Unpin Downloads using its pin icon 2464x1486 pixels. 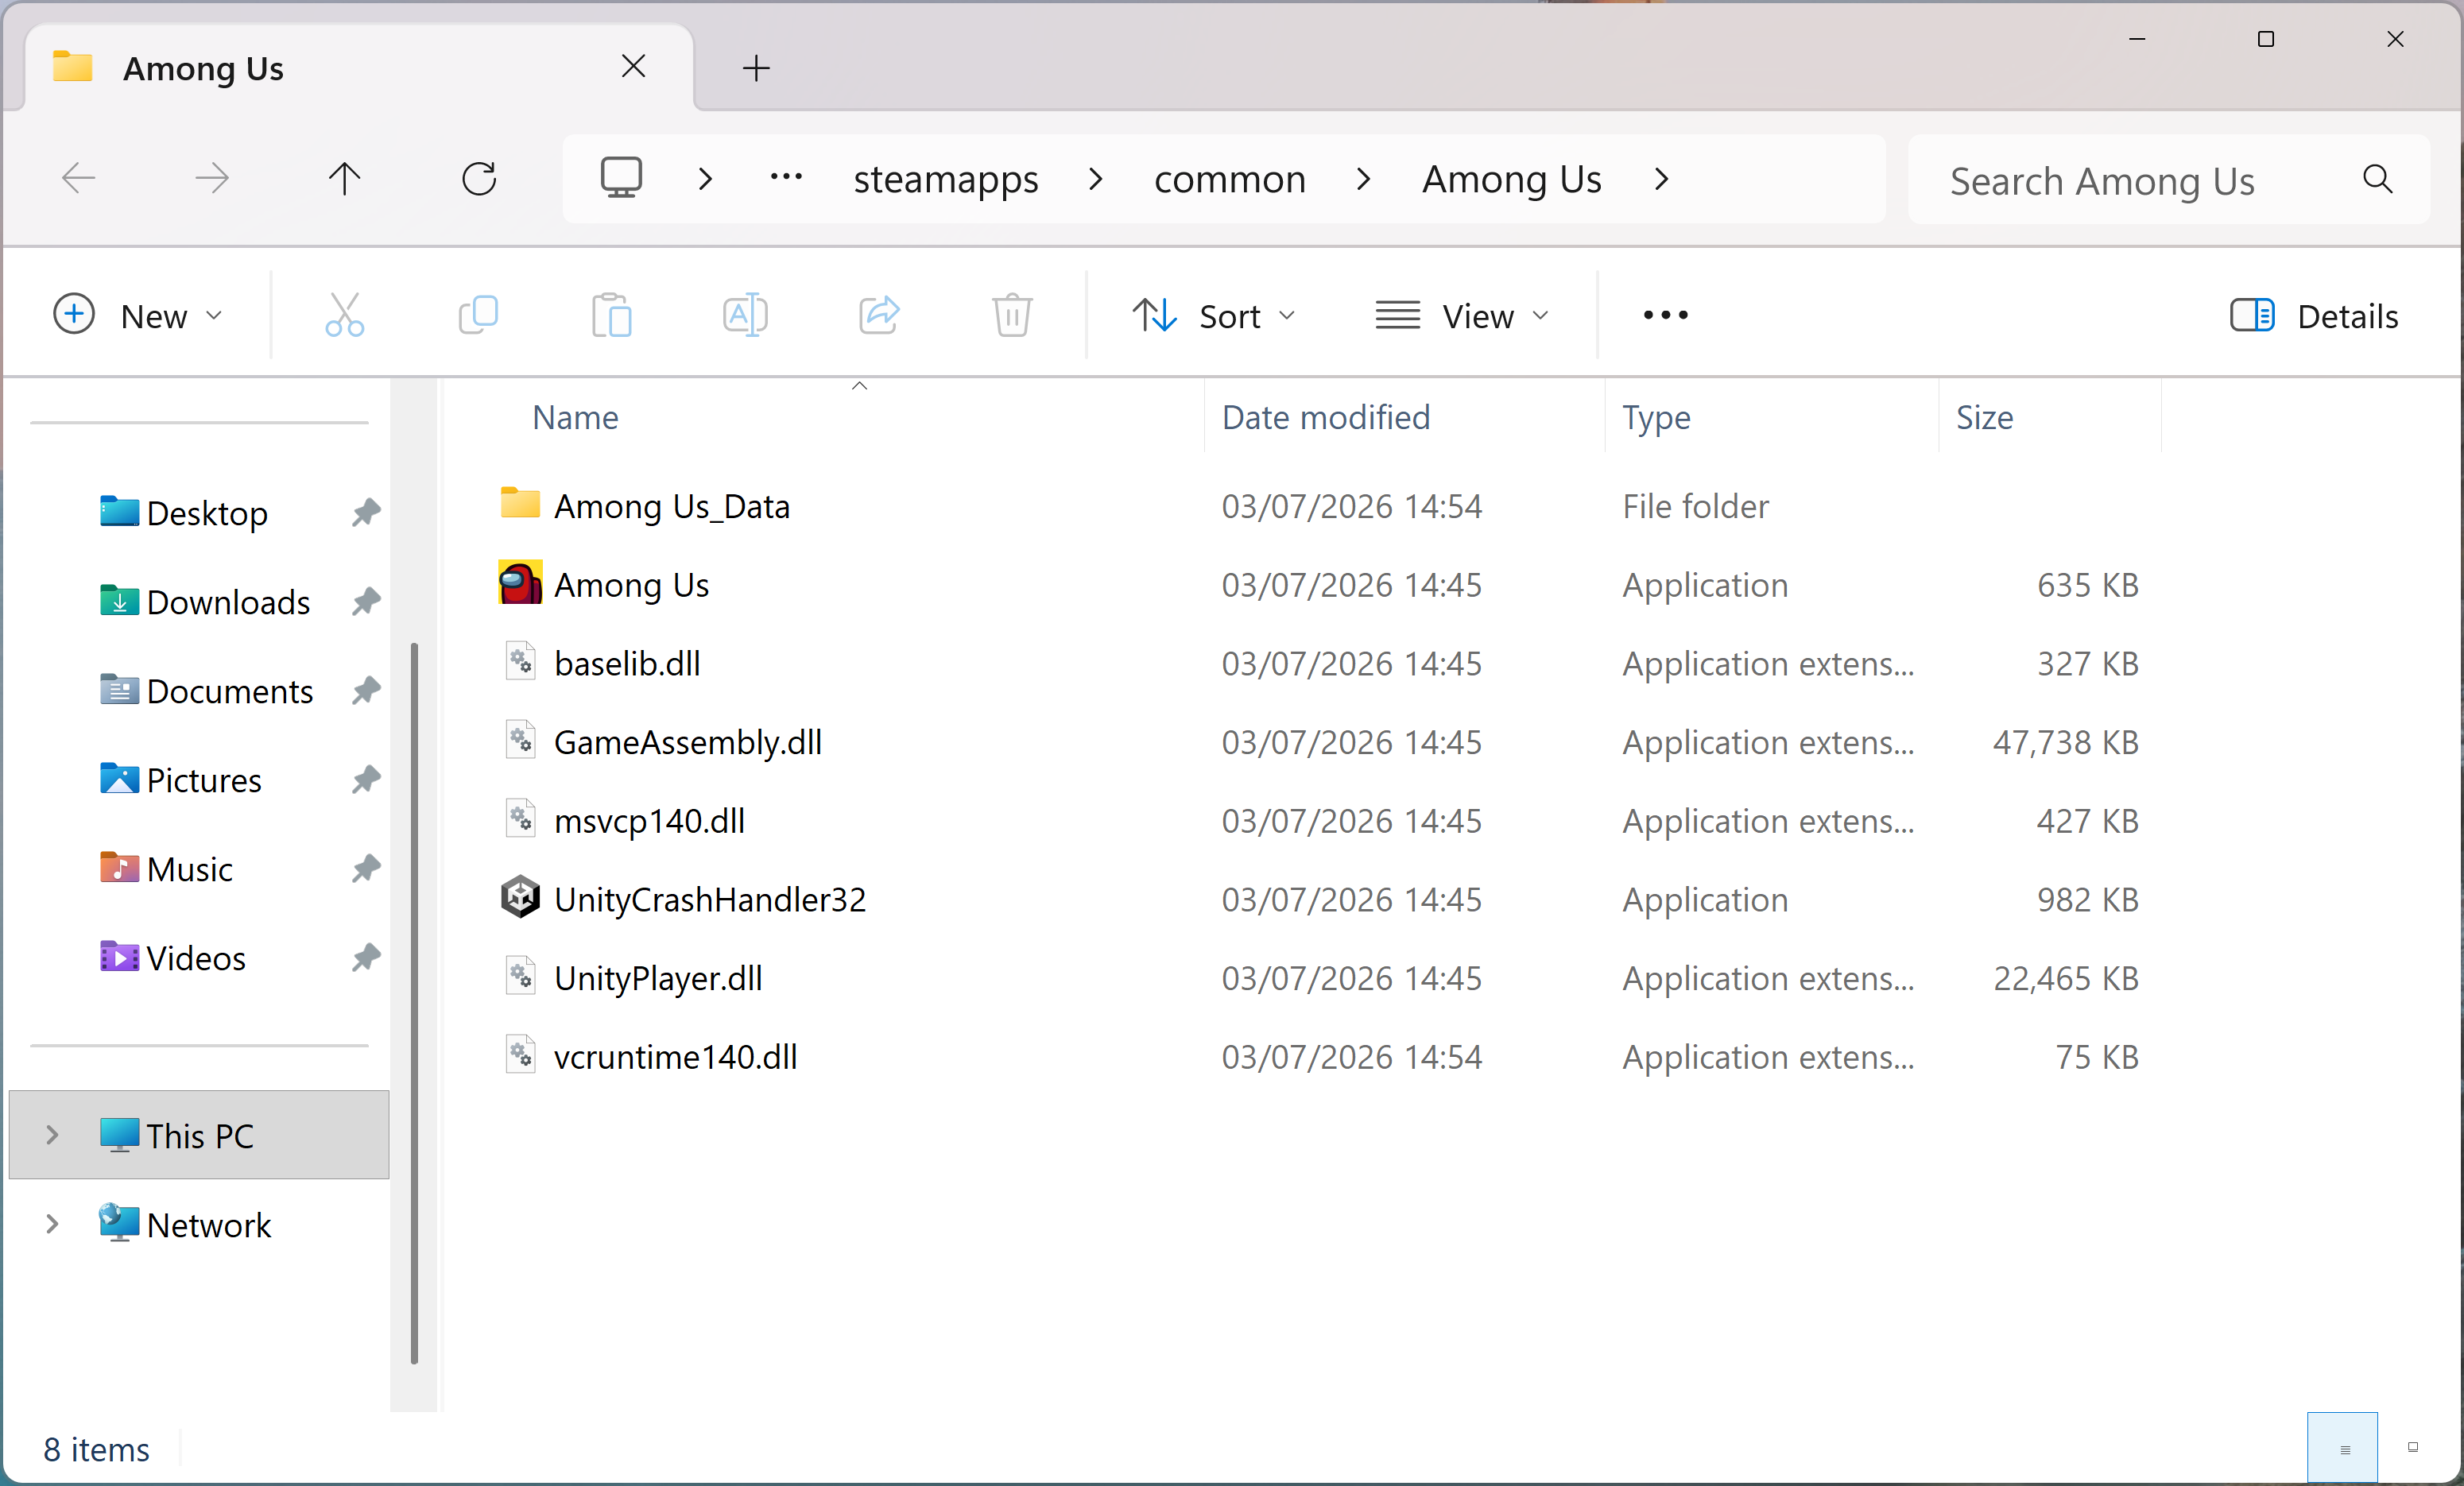tap(366, 602)
